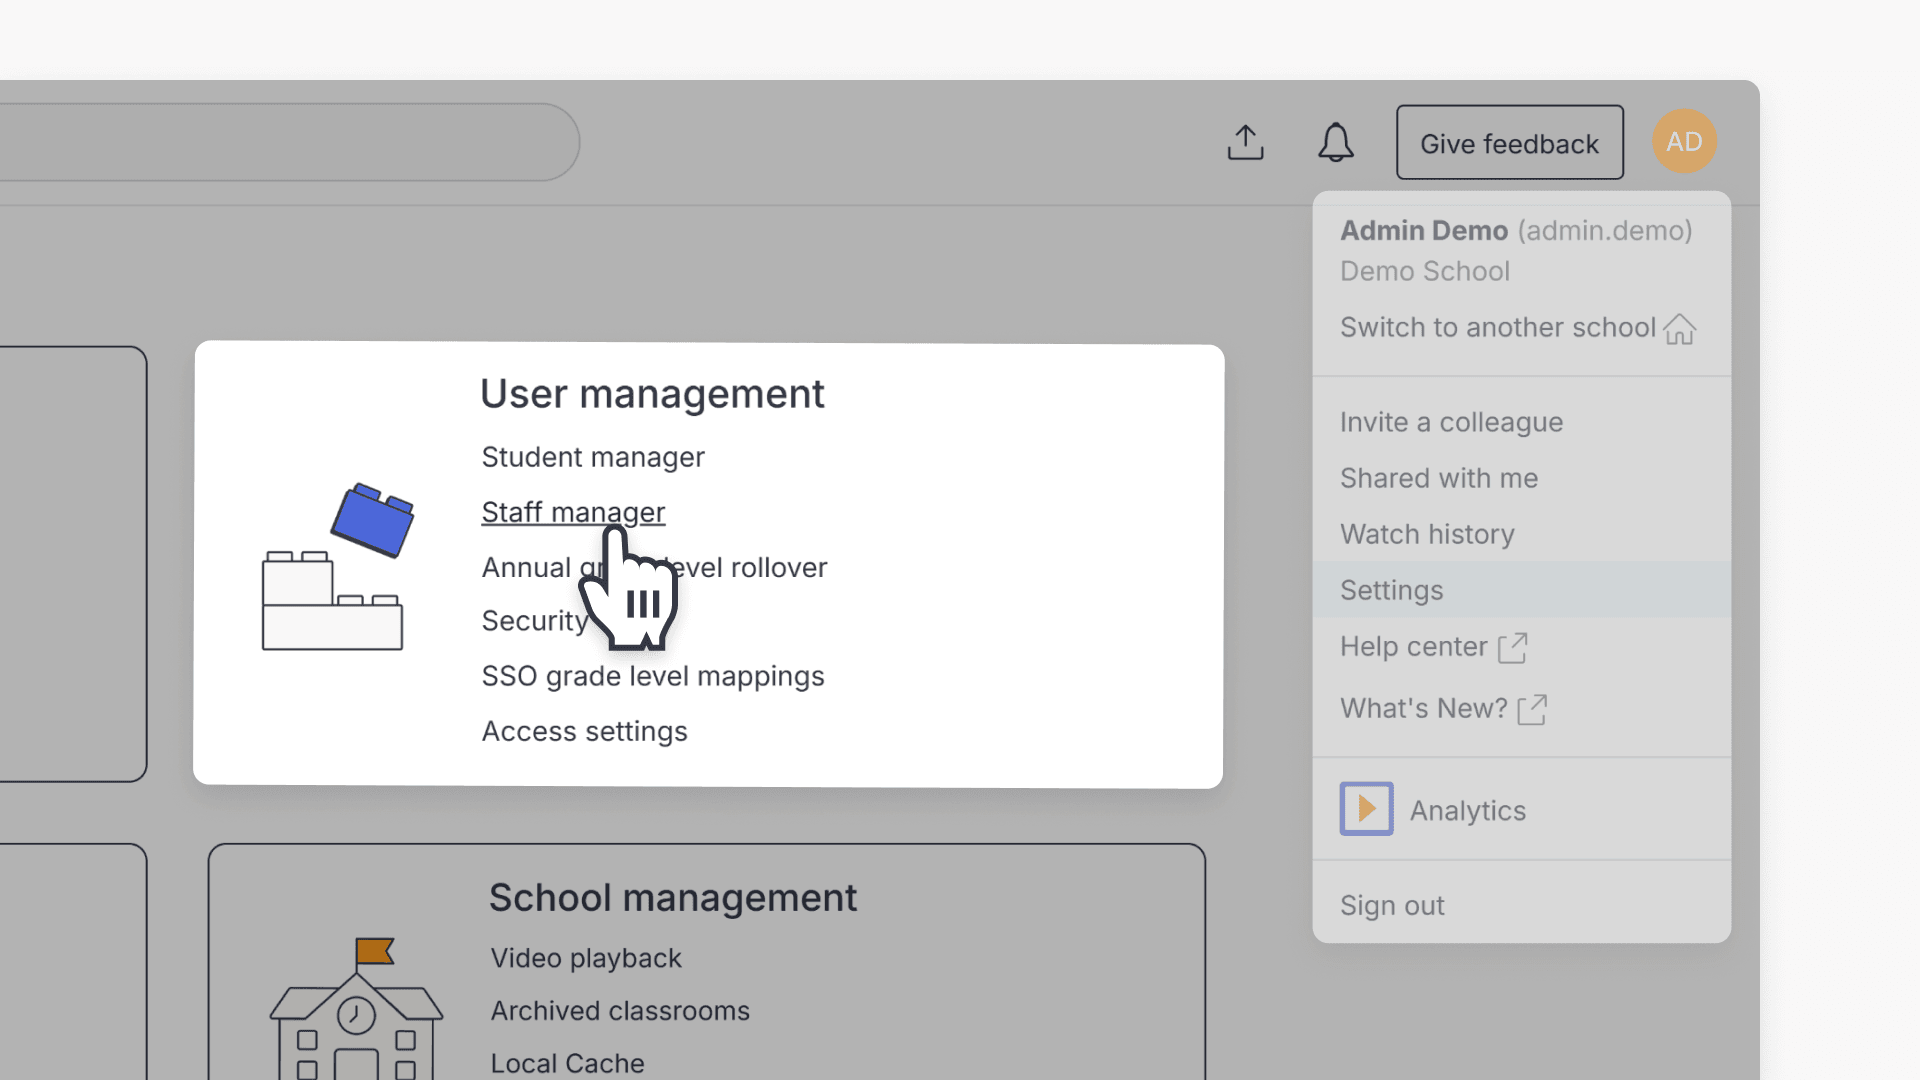Open notifications via the bell icon

pyautogui.click(x=1336, y=142)
